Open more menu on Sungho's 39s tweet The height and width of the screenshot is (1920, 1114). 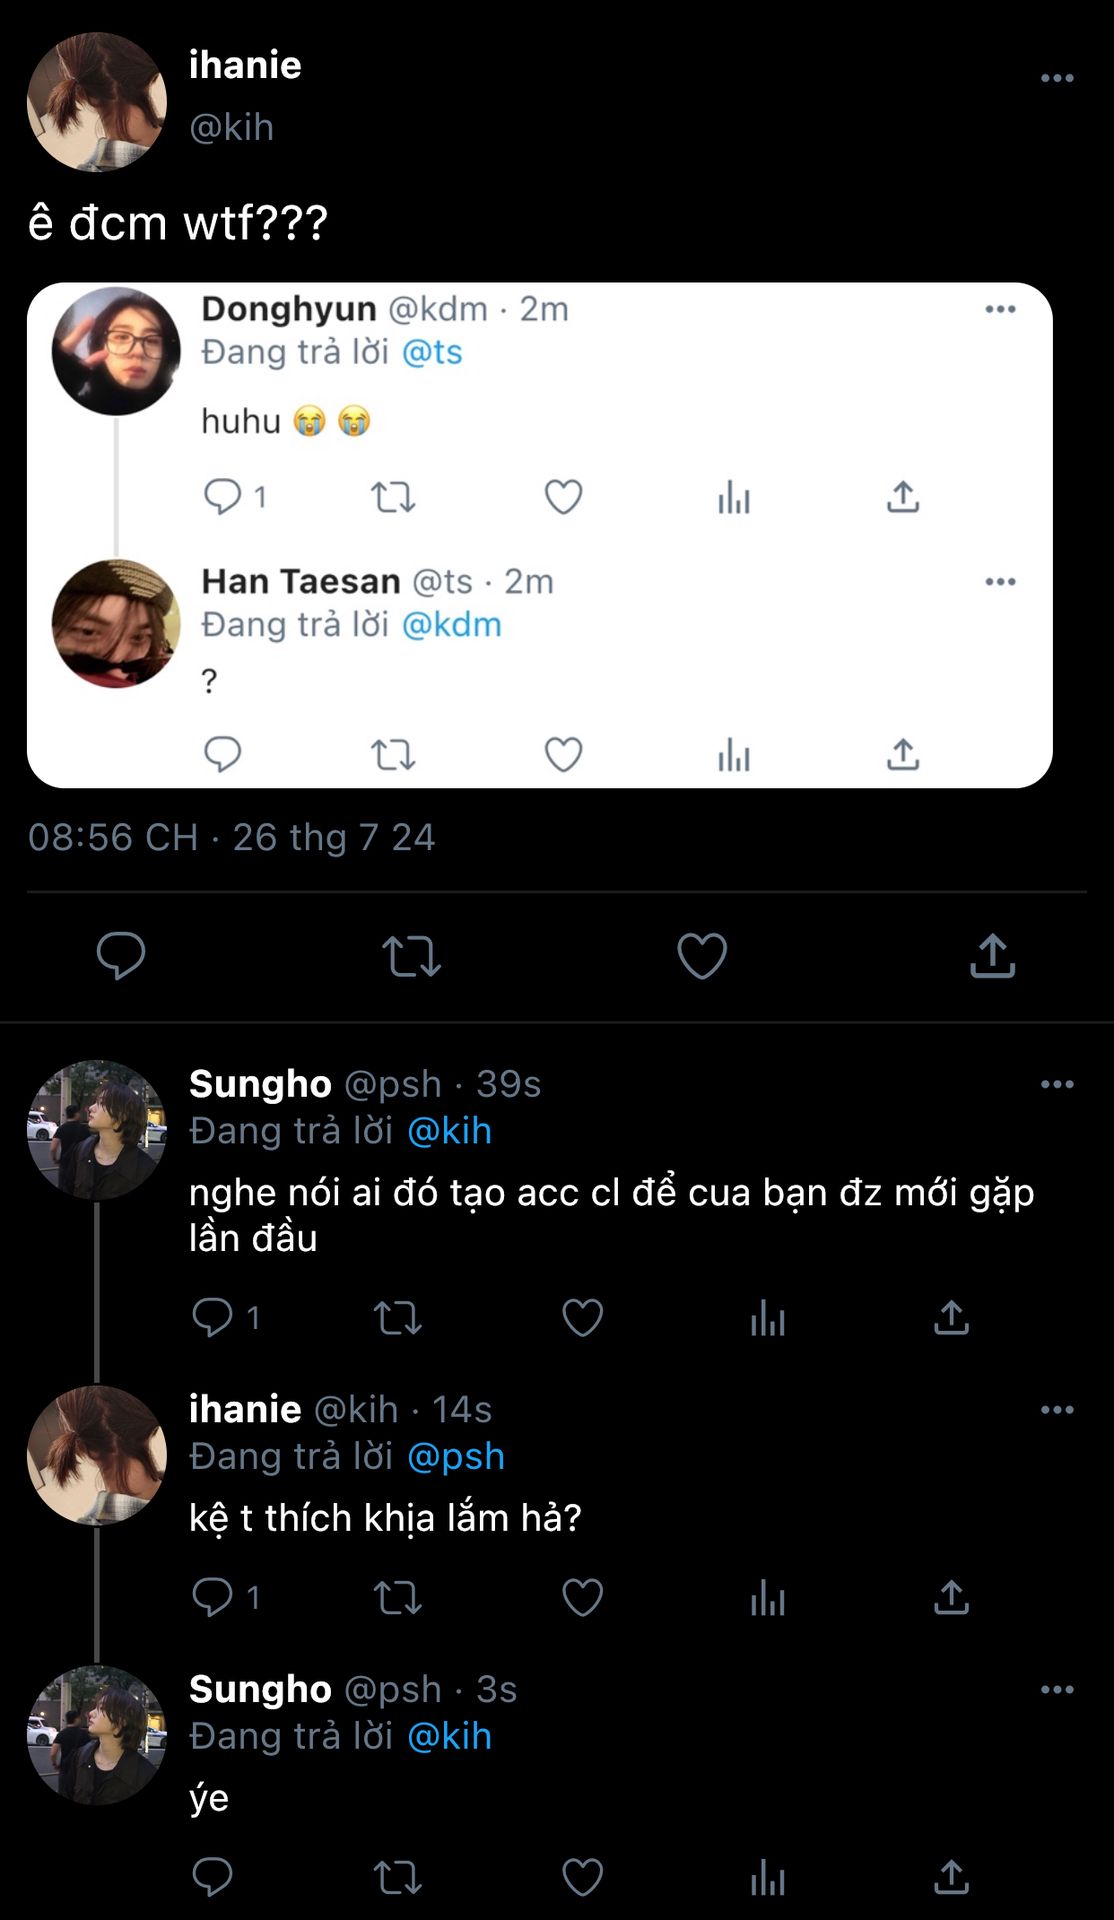click(1057, 1084)
